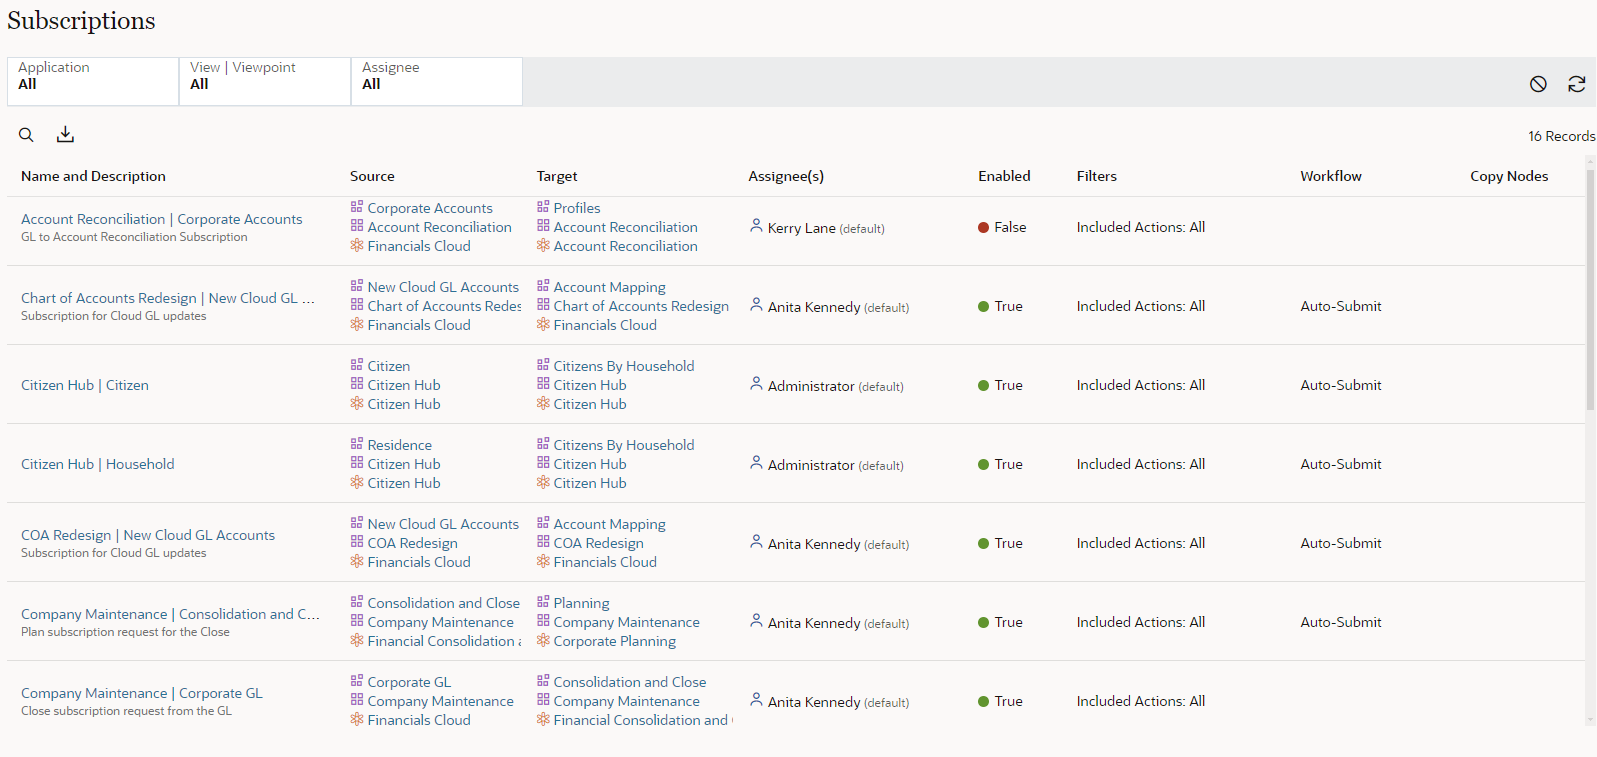The height and width of the screenshot is (757, 1597).
Task: Click the Subscriptions page heading
Action: [x=81, y=21]
